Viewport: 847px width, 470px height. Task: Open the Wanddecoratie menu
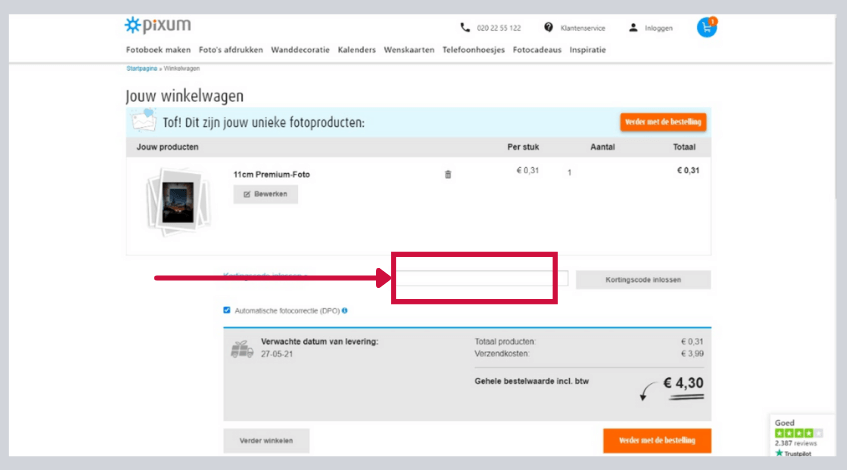point(300,50)
